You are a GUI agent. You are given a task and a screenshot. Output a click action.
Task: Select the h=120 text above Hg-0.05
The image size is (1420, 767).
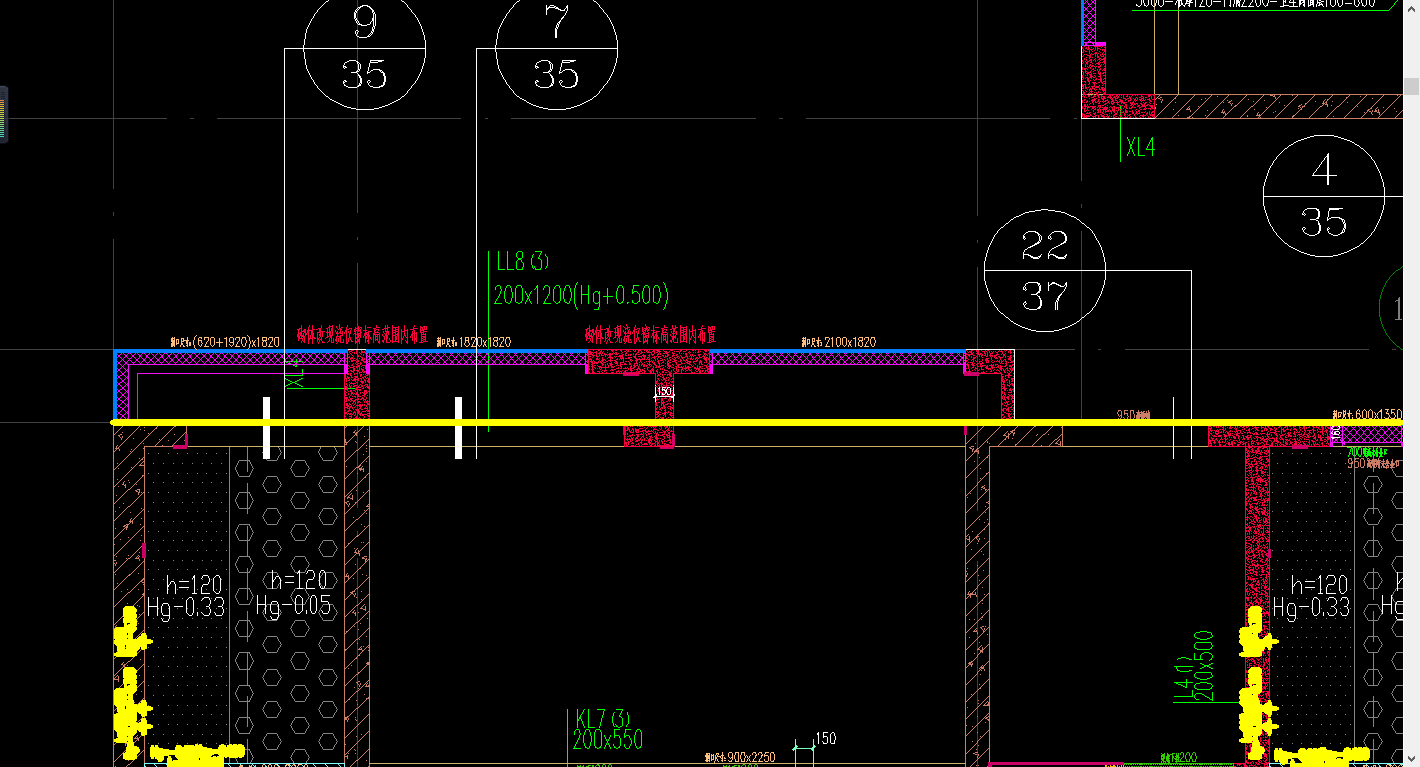pos(299,581)
